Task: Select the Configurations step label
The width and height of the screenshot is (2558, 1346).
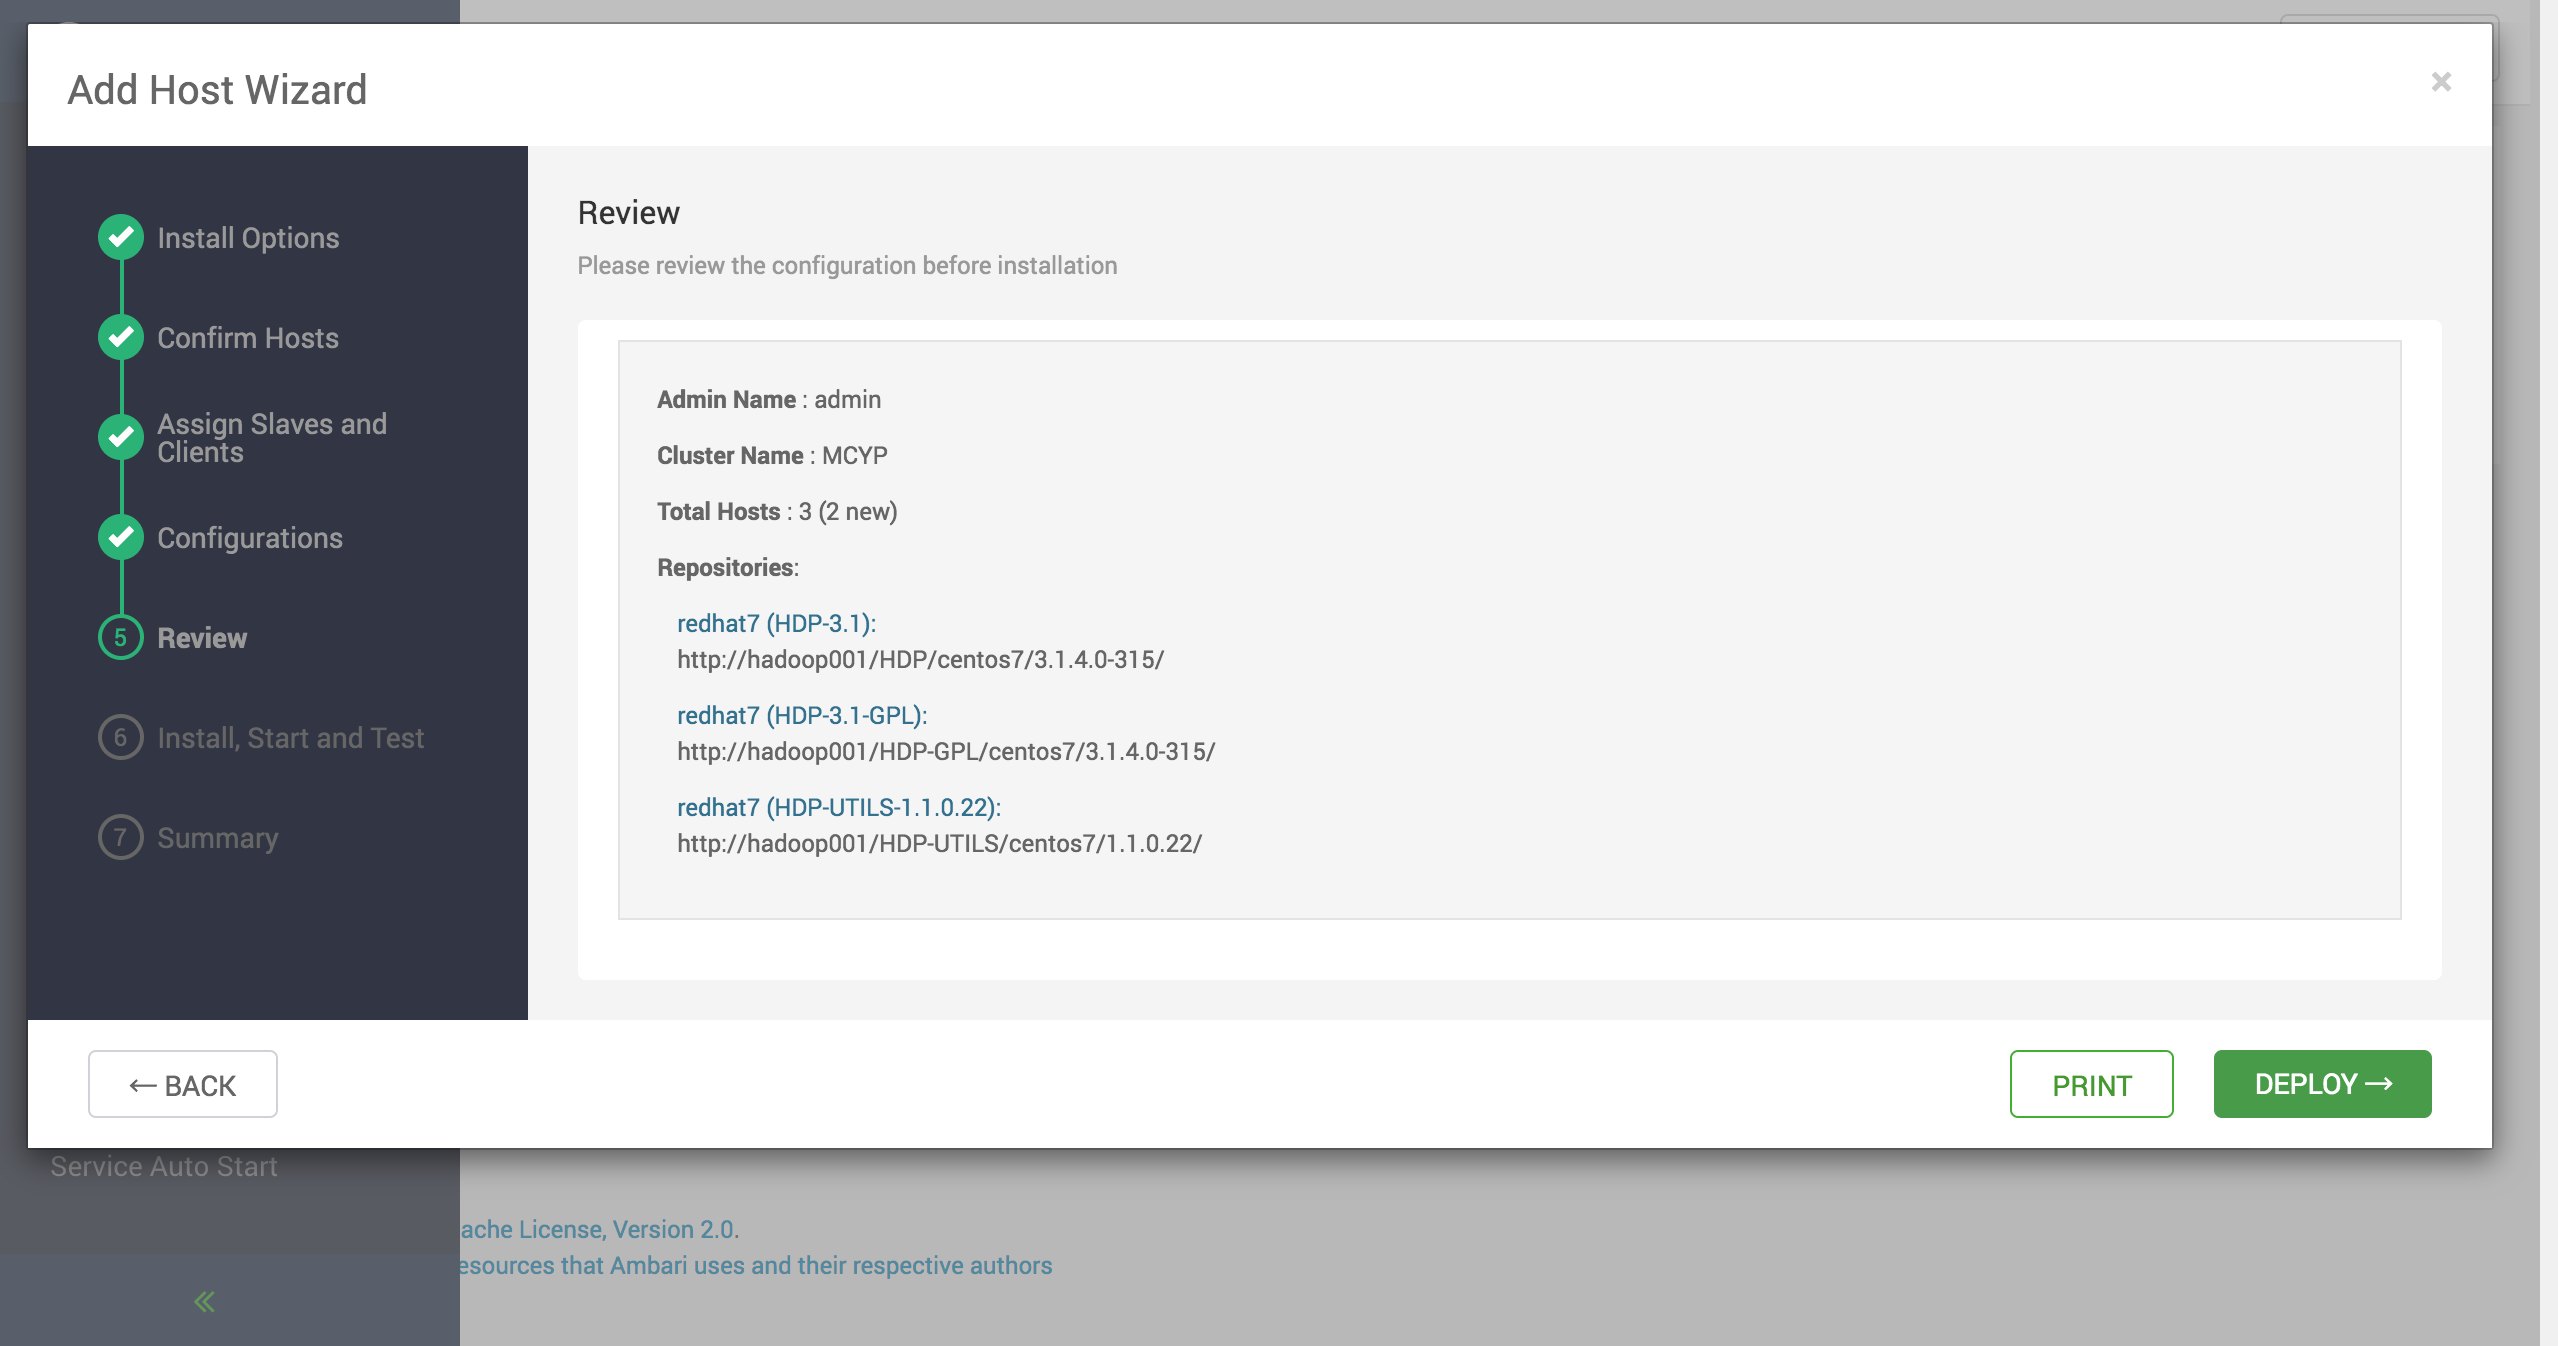Action: (250, 538)
